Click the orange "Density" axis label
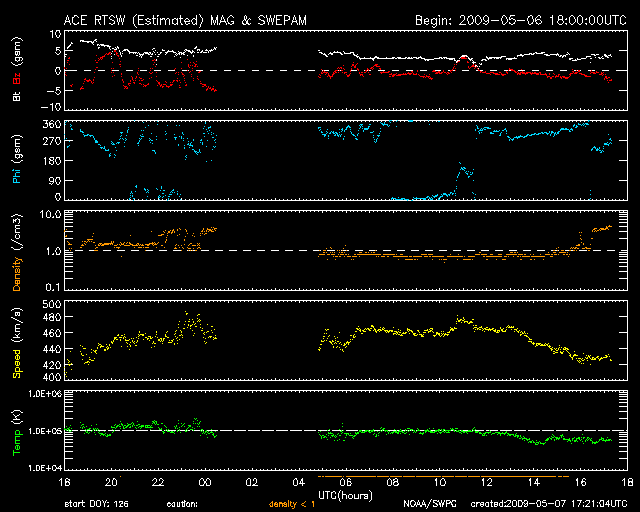Screen dimensions: 640x512 [x=17, y=274]
